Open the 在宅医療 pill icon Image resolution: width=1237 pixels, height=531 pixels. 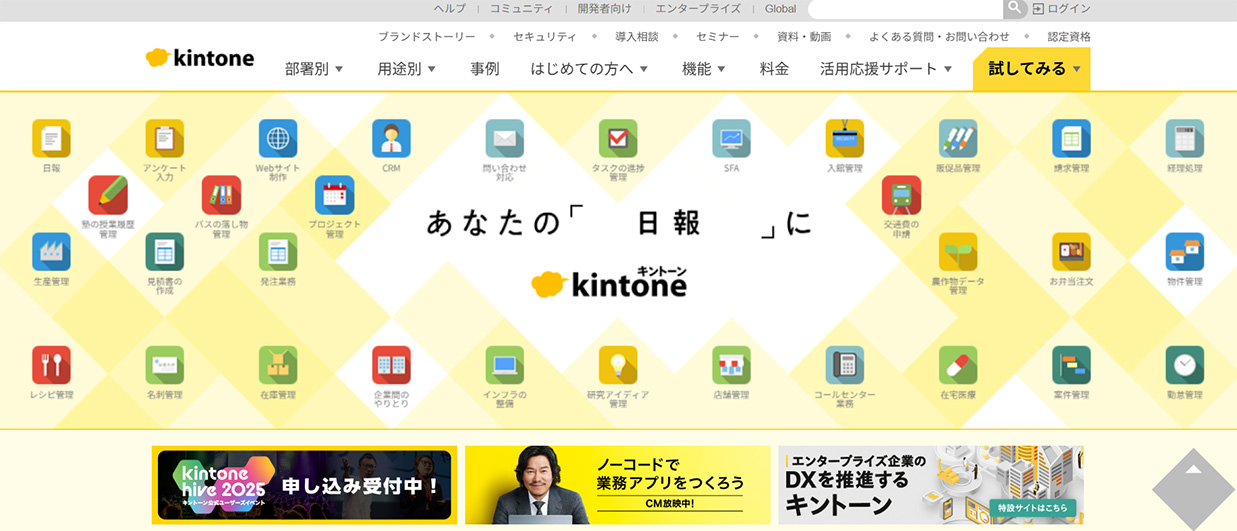point(958,365)
